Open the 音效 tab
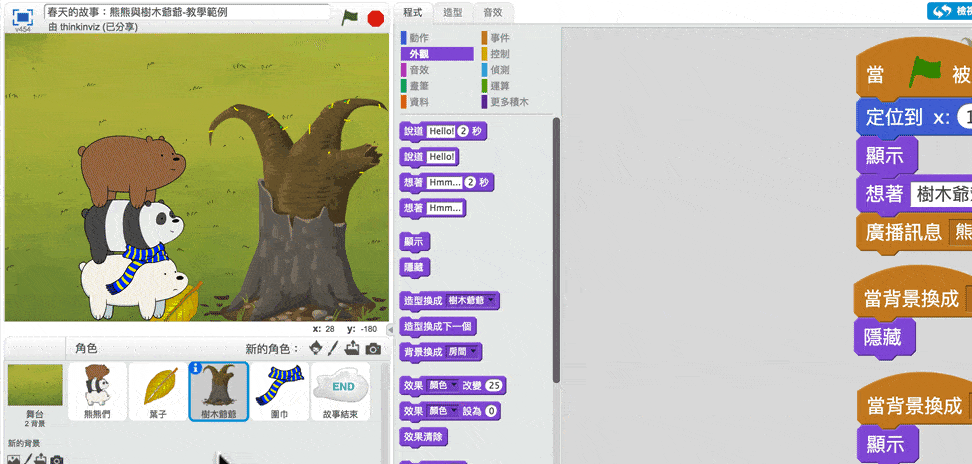Viewport: 972px width, 464px height. [x=493, y=12]
